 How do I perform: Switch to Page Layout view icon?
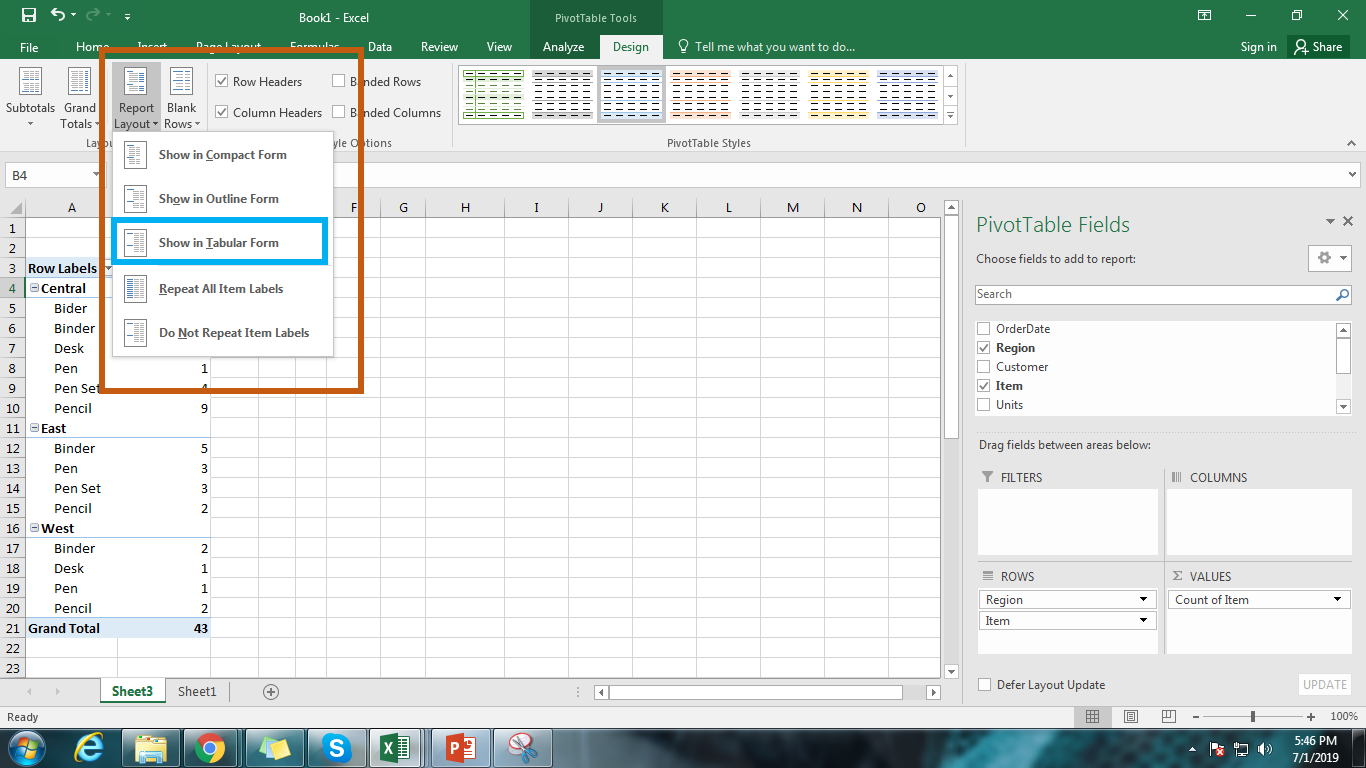point(1131,716)
